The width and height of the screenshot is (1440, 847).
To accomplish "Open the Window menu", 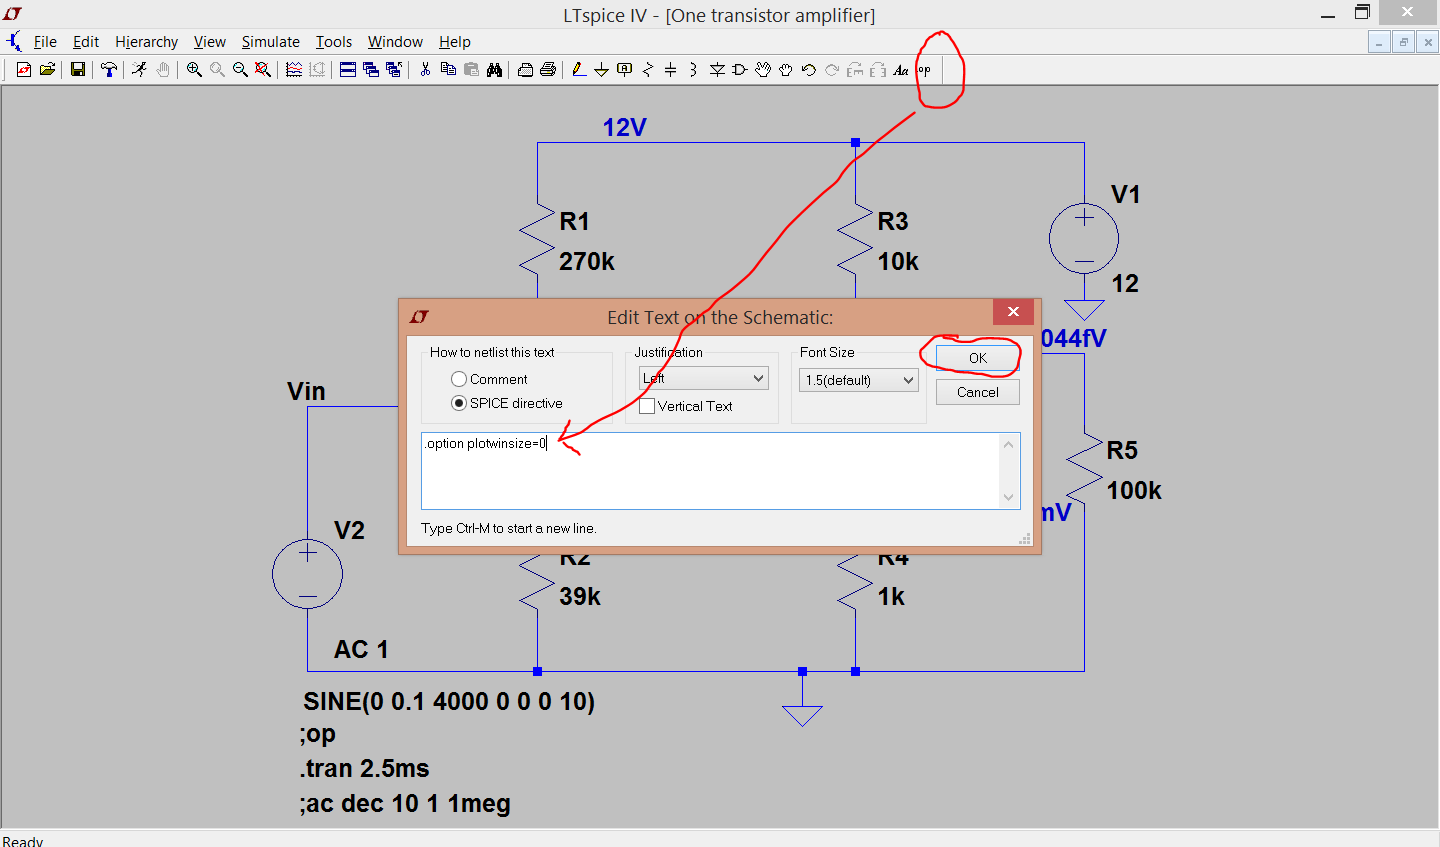I will click(395, 42).
